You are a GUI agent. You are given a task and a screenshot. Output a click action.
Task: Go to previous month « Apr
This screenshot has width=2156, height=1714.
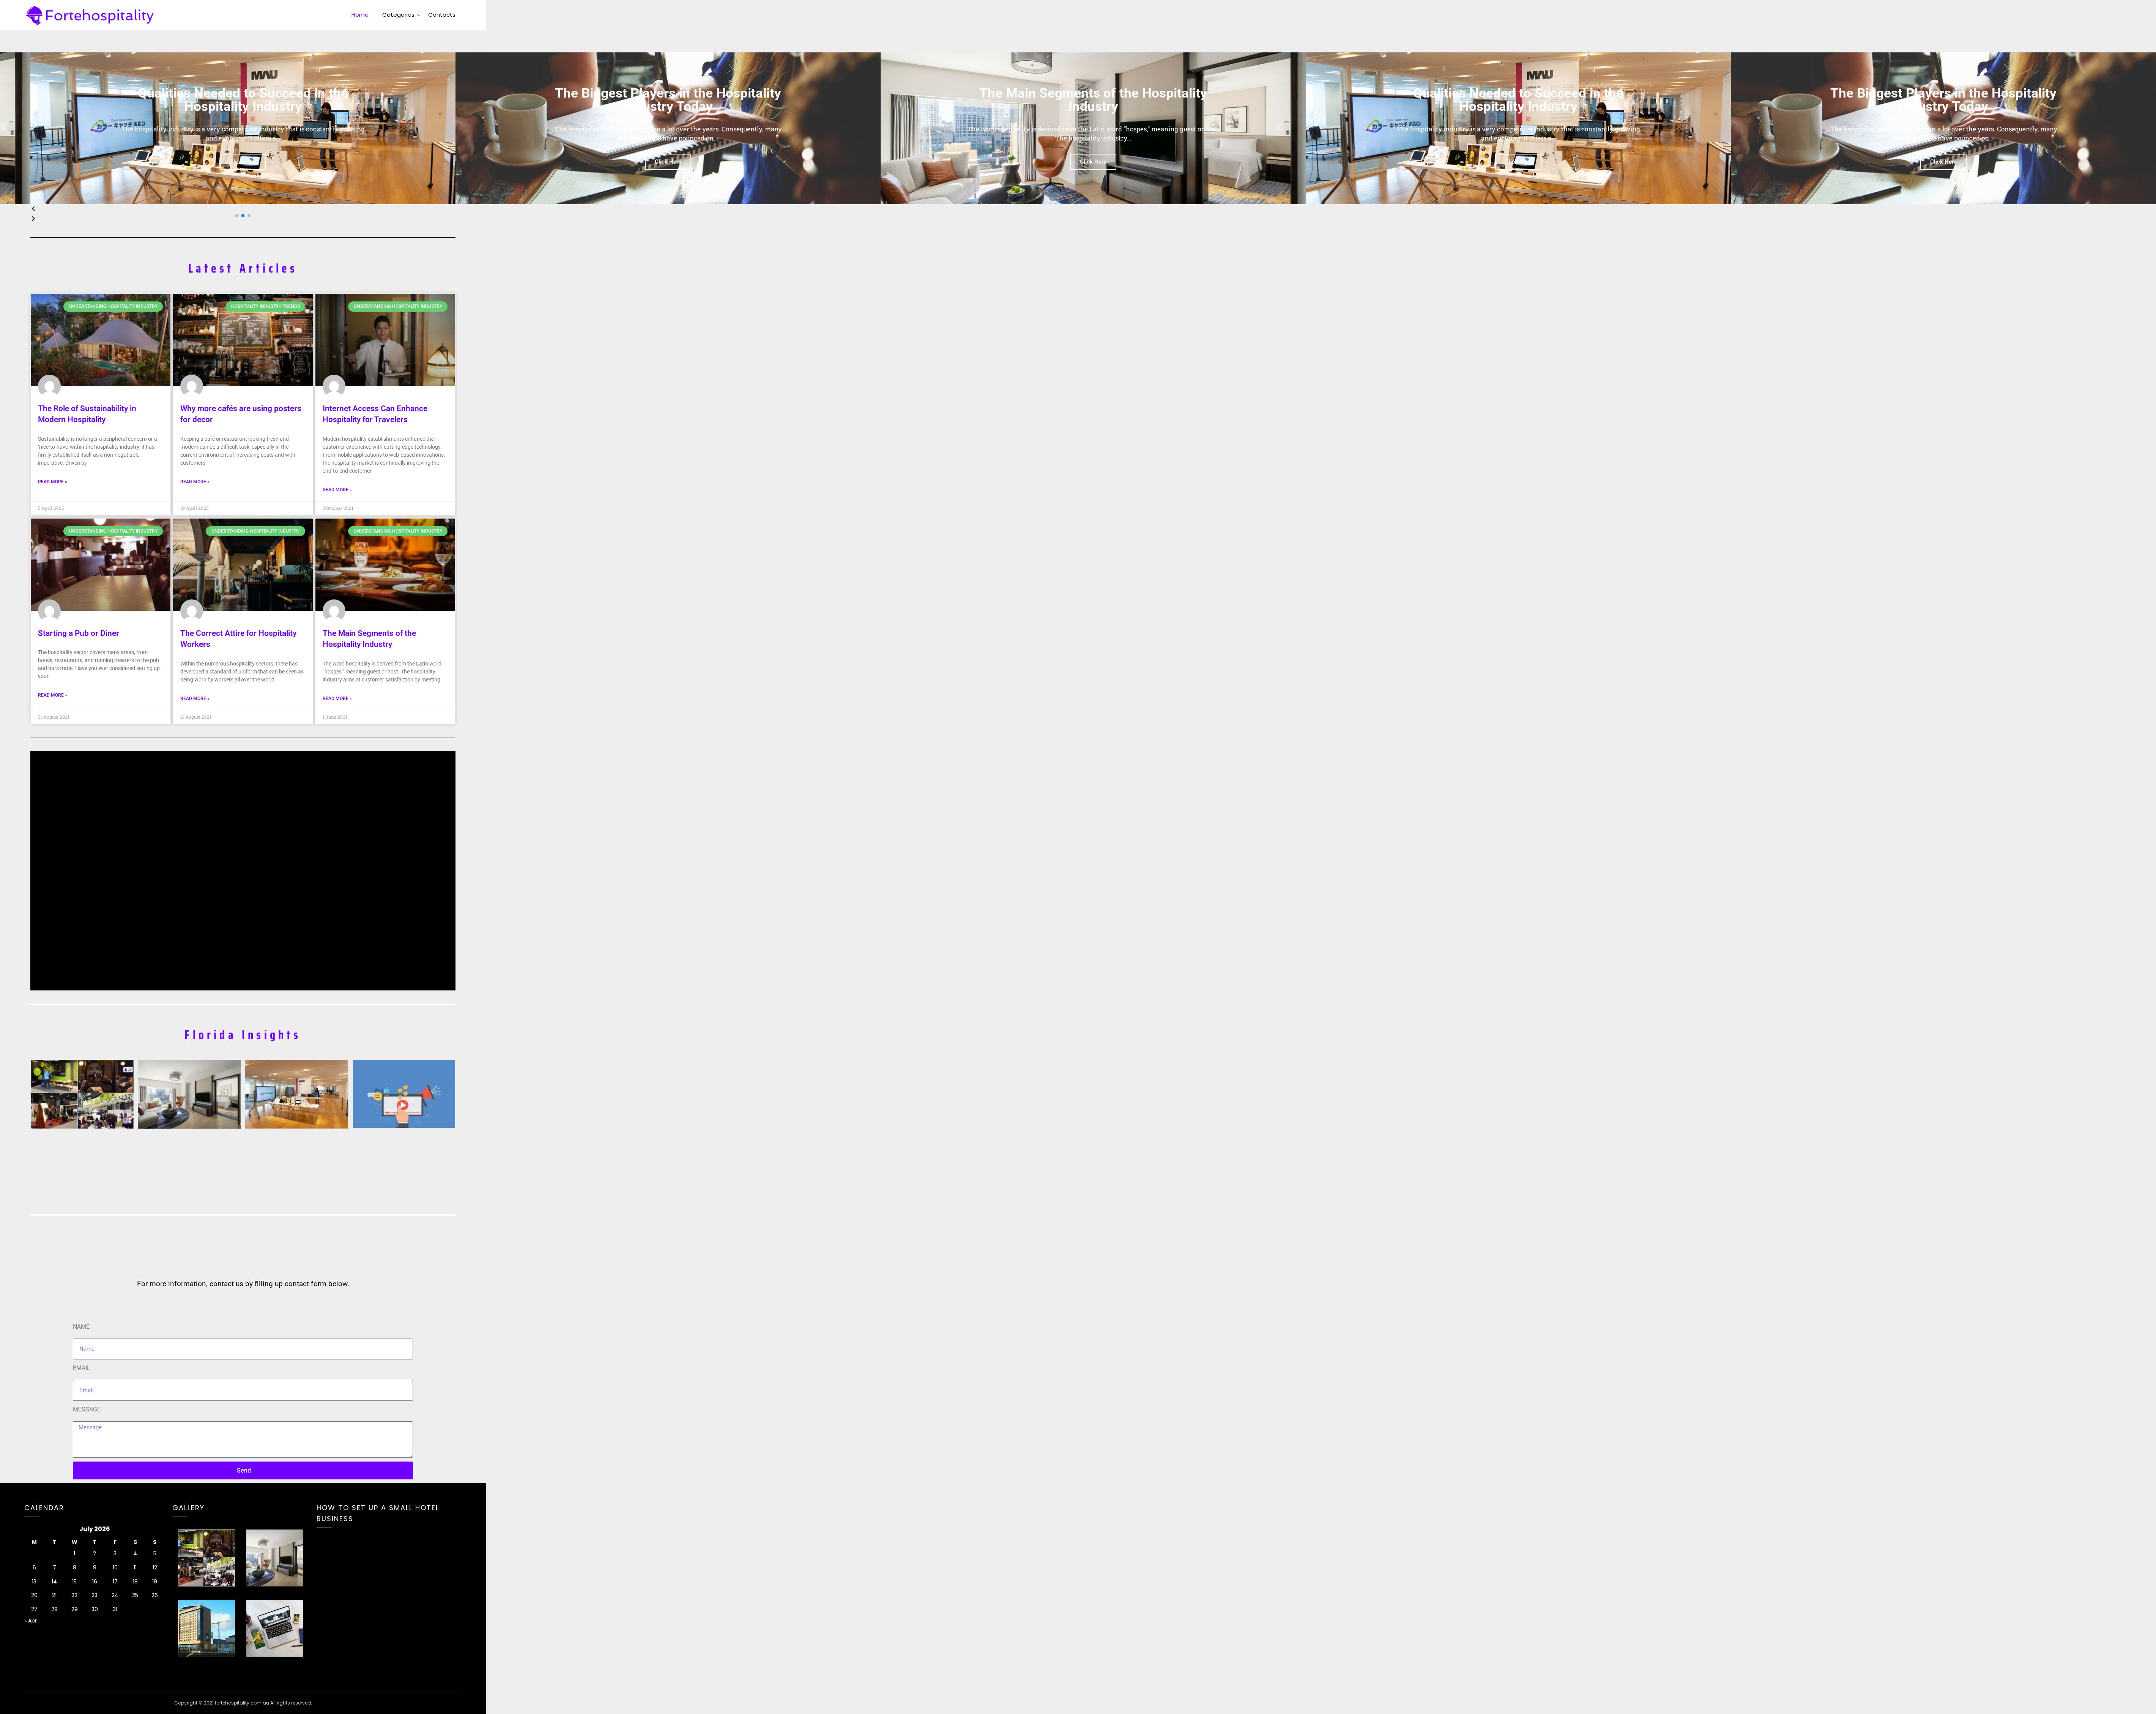pyautogui.click(x=30, y=1621)
